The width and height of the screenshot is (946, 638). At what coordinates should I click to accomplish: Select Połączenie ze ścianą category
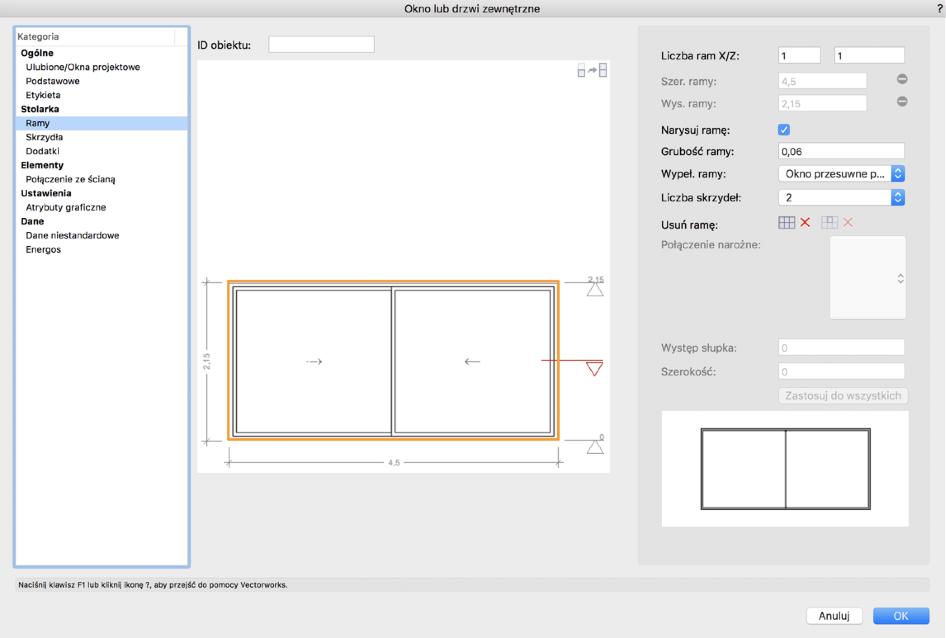click(x=70, y=179)
